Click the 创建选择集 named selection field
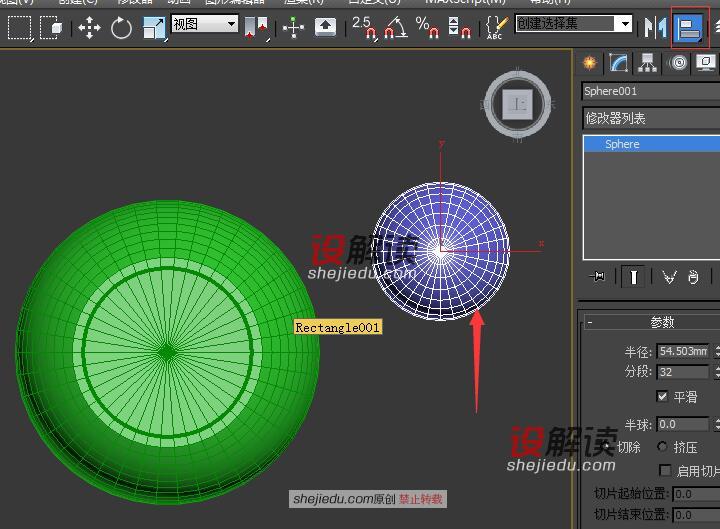 565,23
